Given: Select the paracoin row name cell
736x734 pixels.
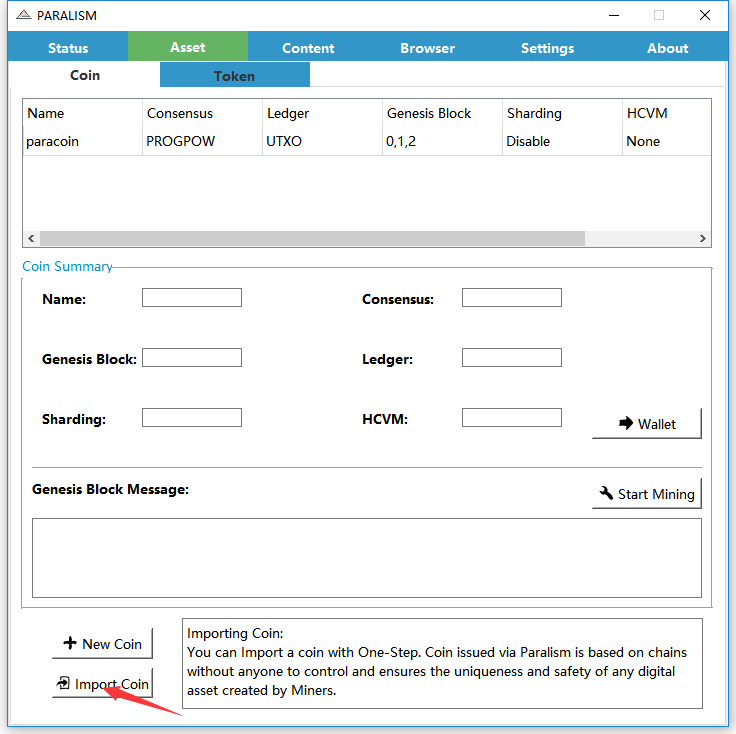Looking at the screenshot, I should coord(83,141).
